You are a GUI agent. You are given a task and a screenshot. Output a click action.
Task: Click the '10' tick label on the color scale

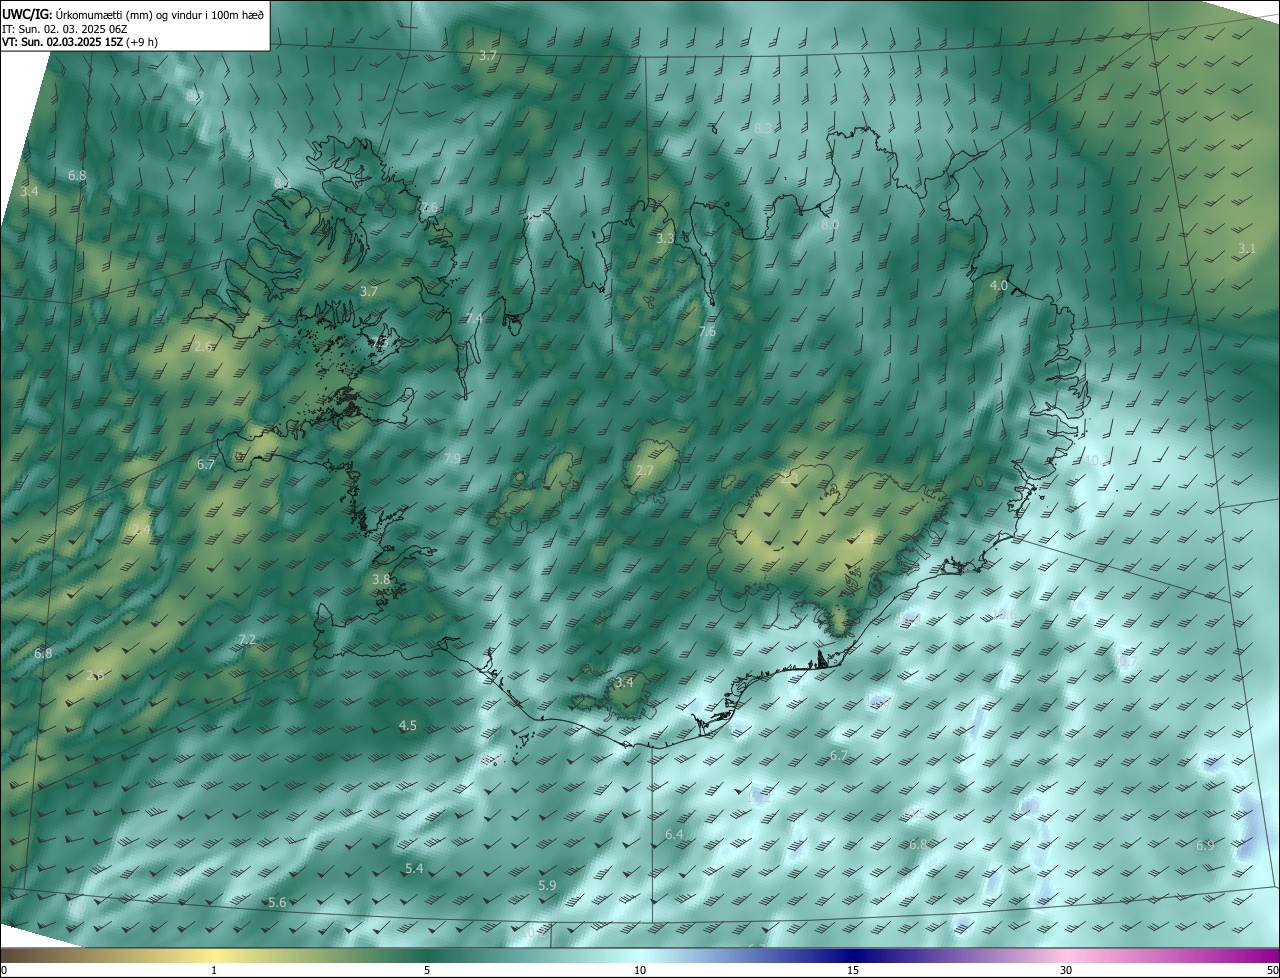[640, 970]
